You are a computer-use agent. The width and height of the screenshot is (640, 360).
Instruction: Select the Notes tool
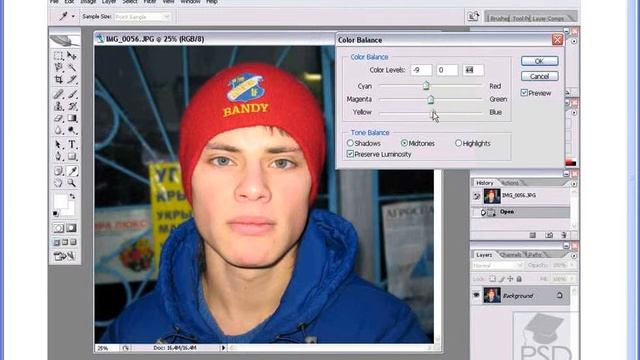coord(58,171)
